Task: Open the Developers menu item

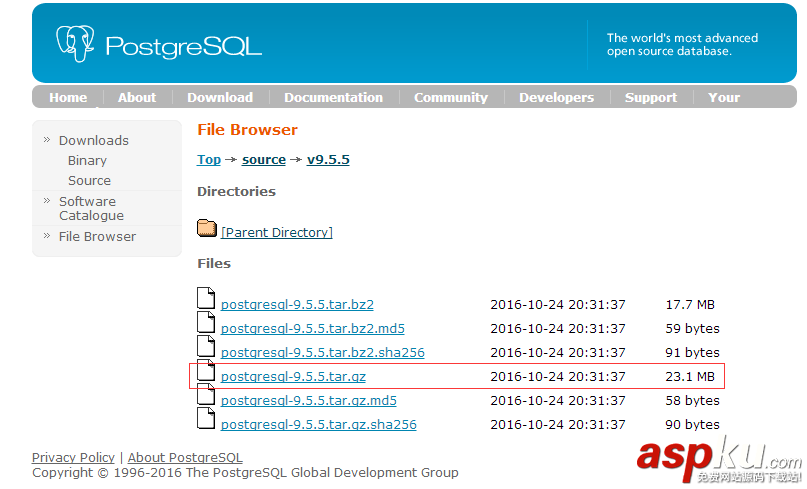Action: 556,97
